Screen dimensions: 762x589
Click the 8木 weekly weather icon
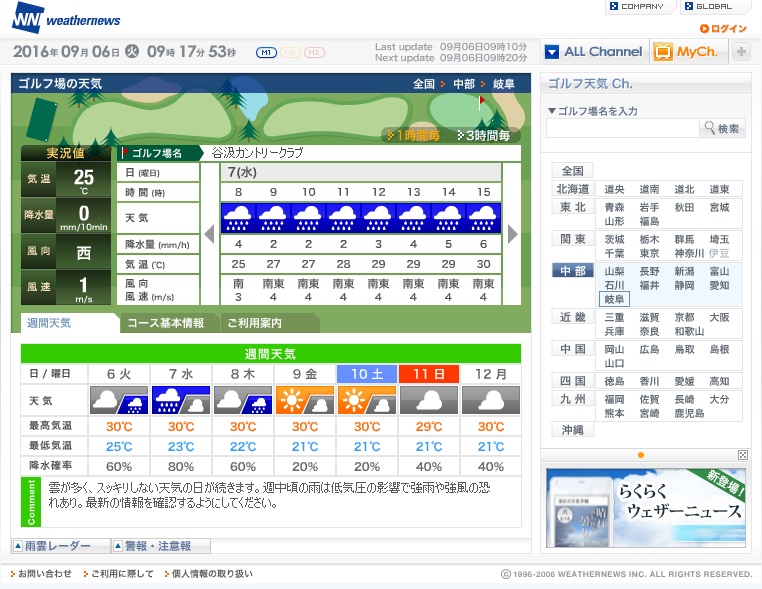(x=243, y=400)
